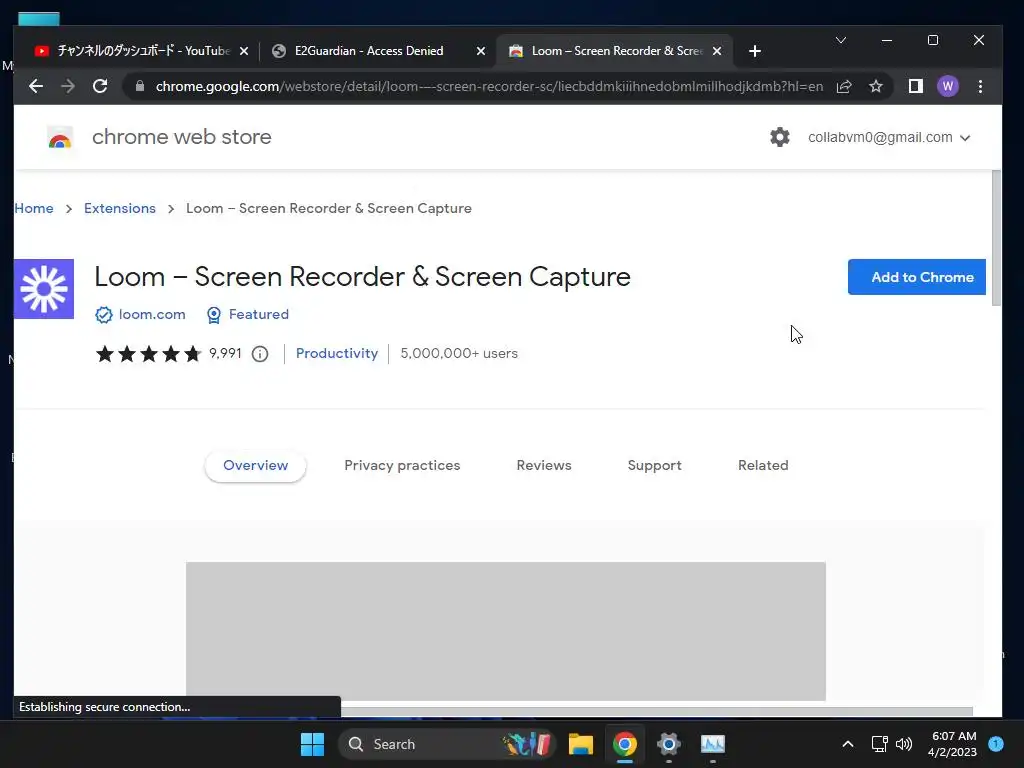Click the network tray icon

point(880,744)
